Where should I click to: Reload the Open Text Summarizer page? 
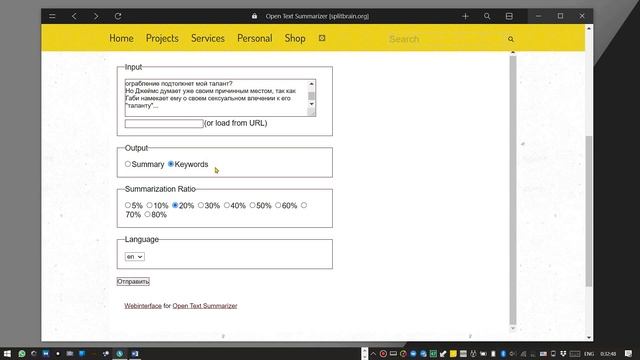tap(118, 16)
